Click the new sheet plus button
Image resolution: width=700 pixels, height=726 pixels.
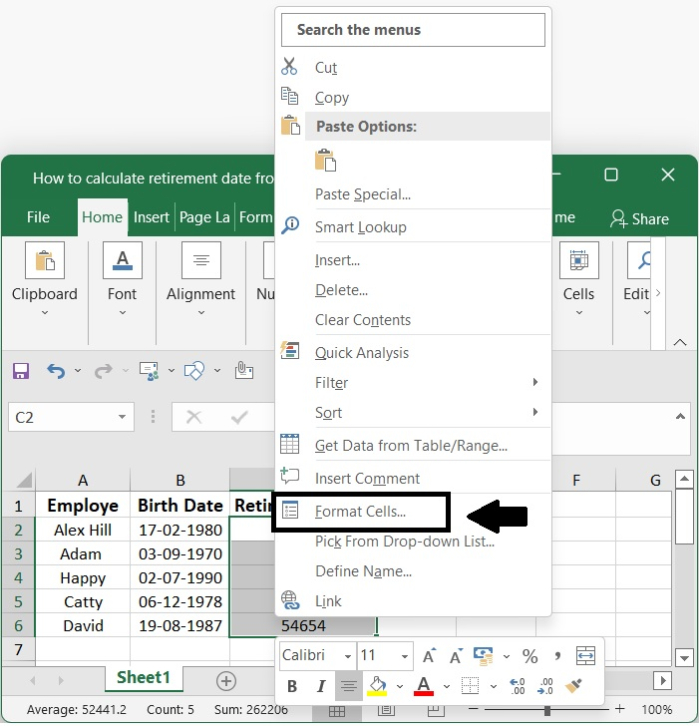[226, 681]
